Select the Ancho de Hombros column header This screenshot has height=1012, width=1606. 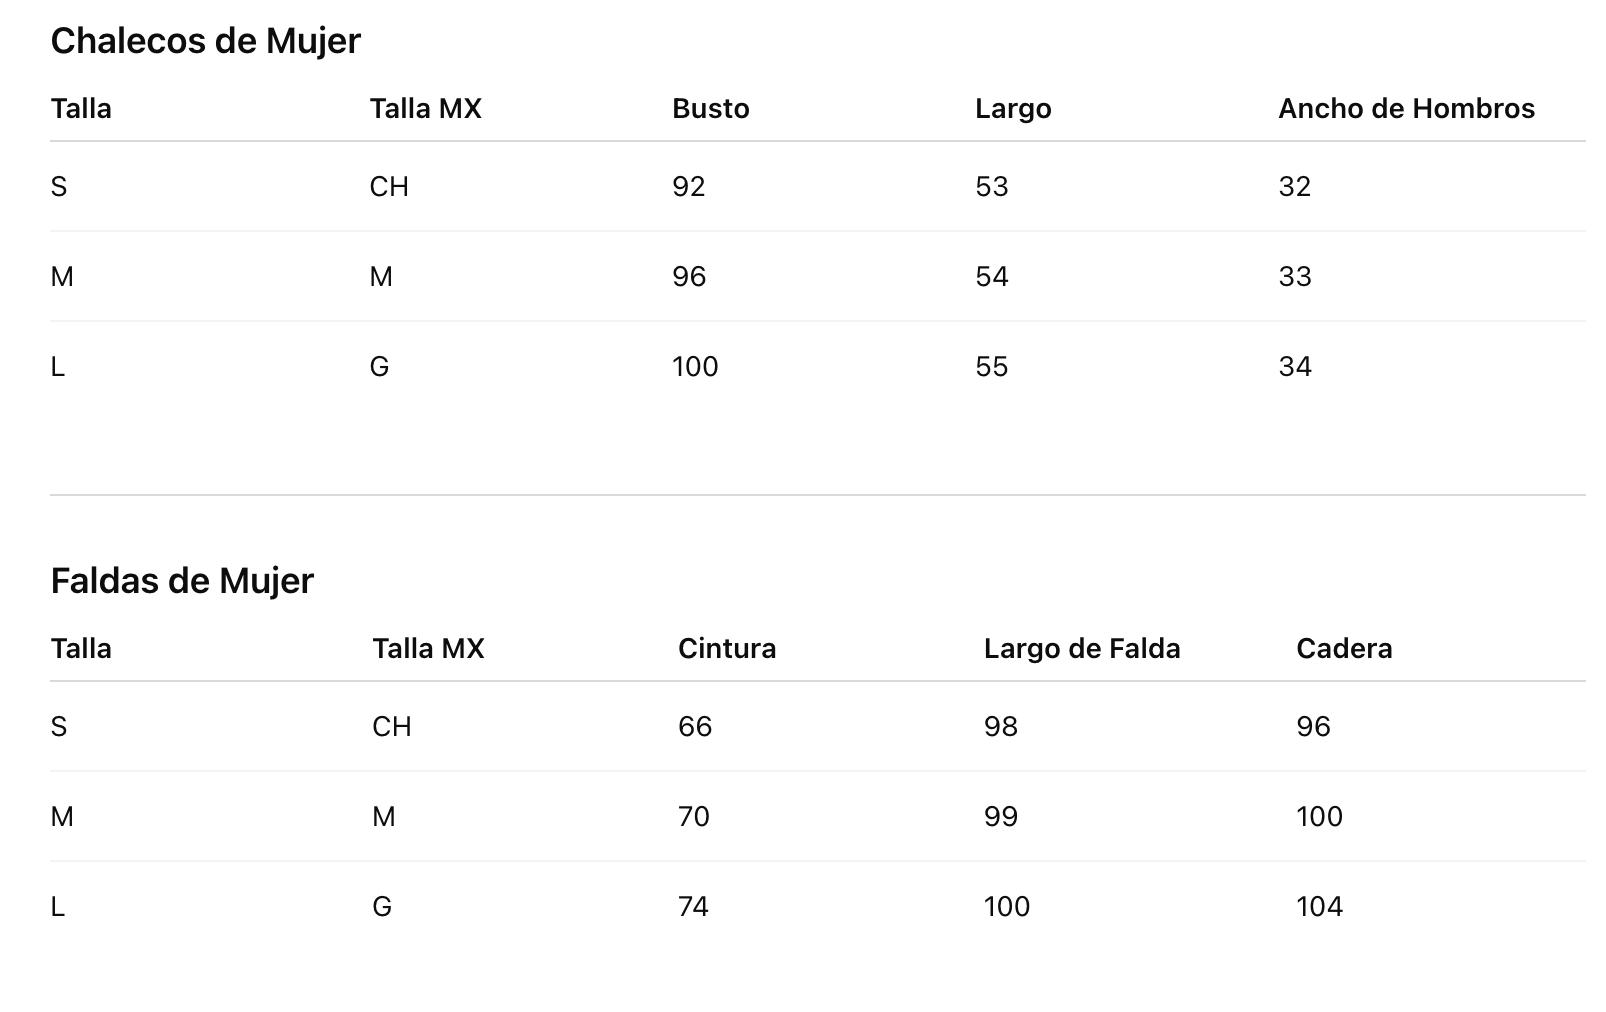1406,108
